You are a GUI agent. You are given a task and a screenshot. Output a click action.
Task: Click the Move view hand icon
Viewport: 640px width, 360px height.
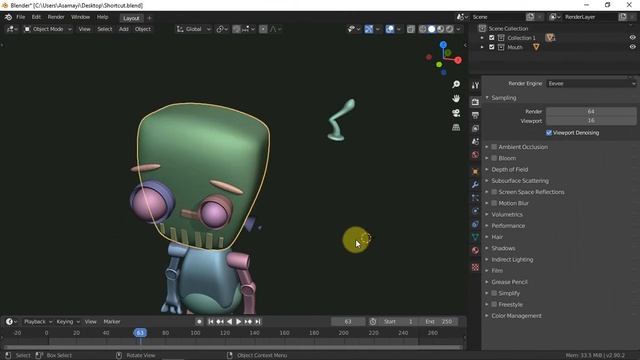456,98
